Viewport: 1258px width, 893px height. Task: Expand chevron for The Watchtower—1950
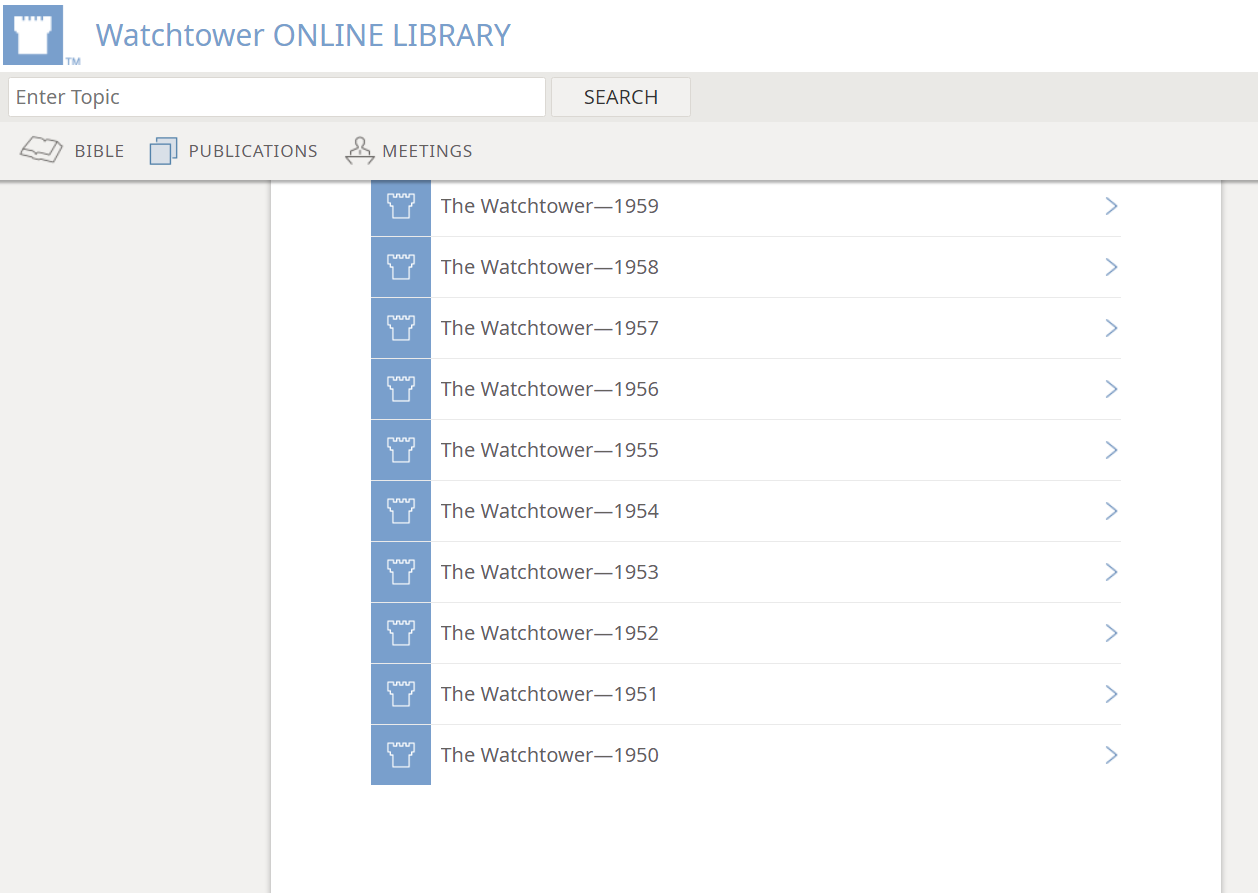point(1111,755)
